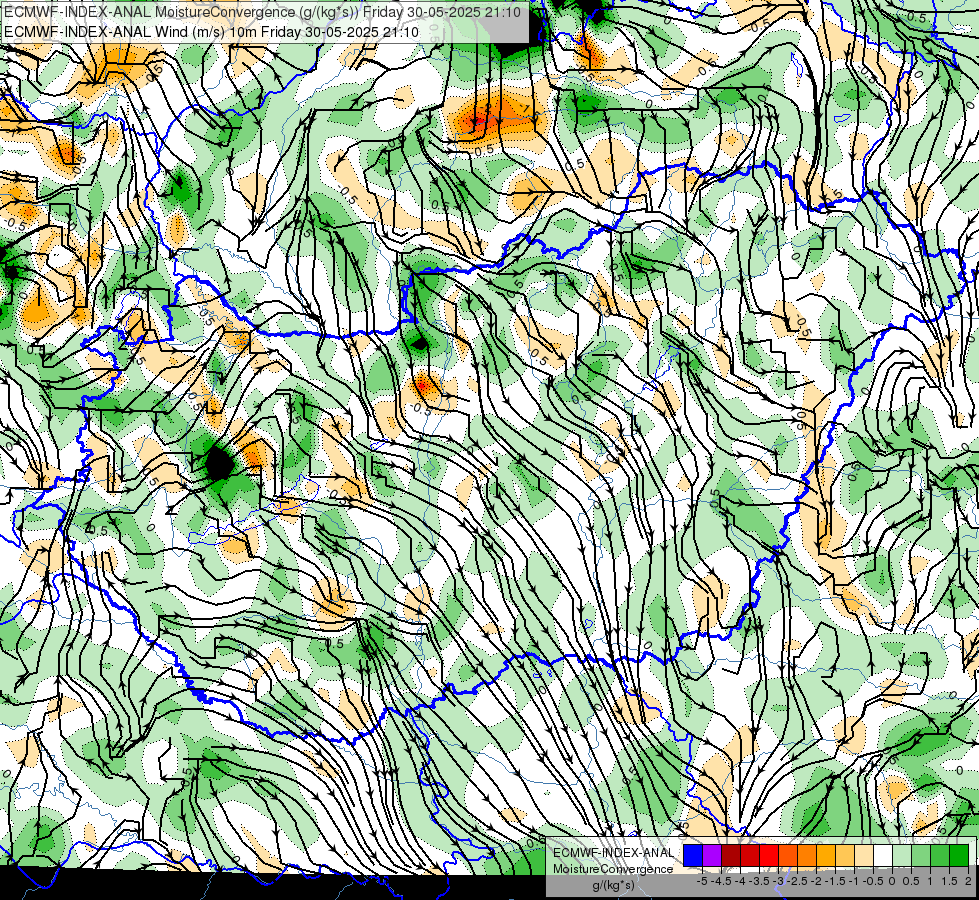The height and width of the screenshot is (900, 979).
Task: Click the amber swatch between -1.5 and -1
Action: point(825,856)
